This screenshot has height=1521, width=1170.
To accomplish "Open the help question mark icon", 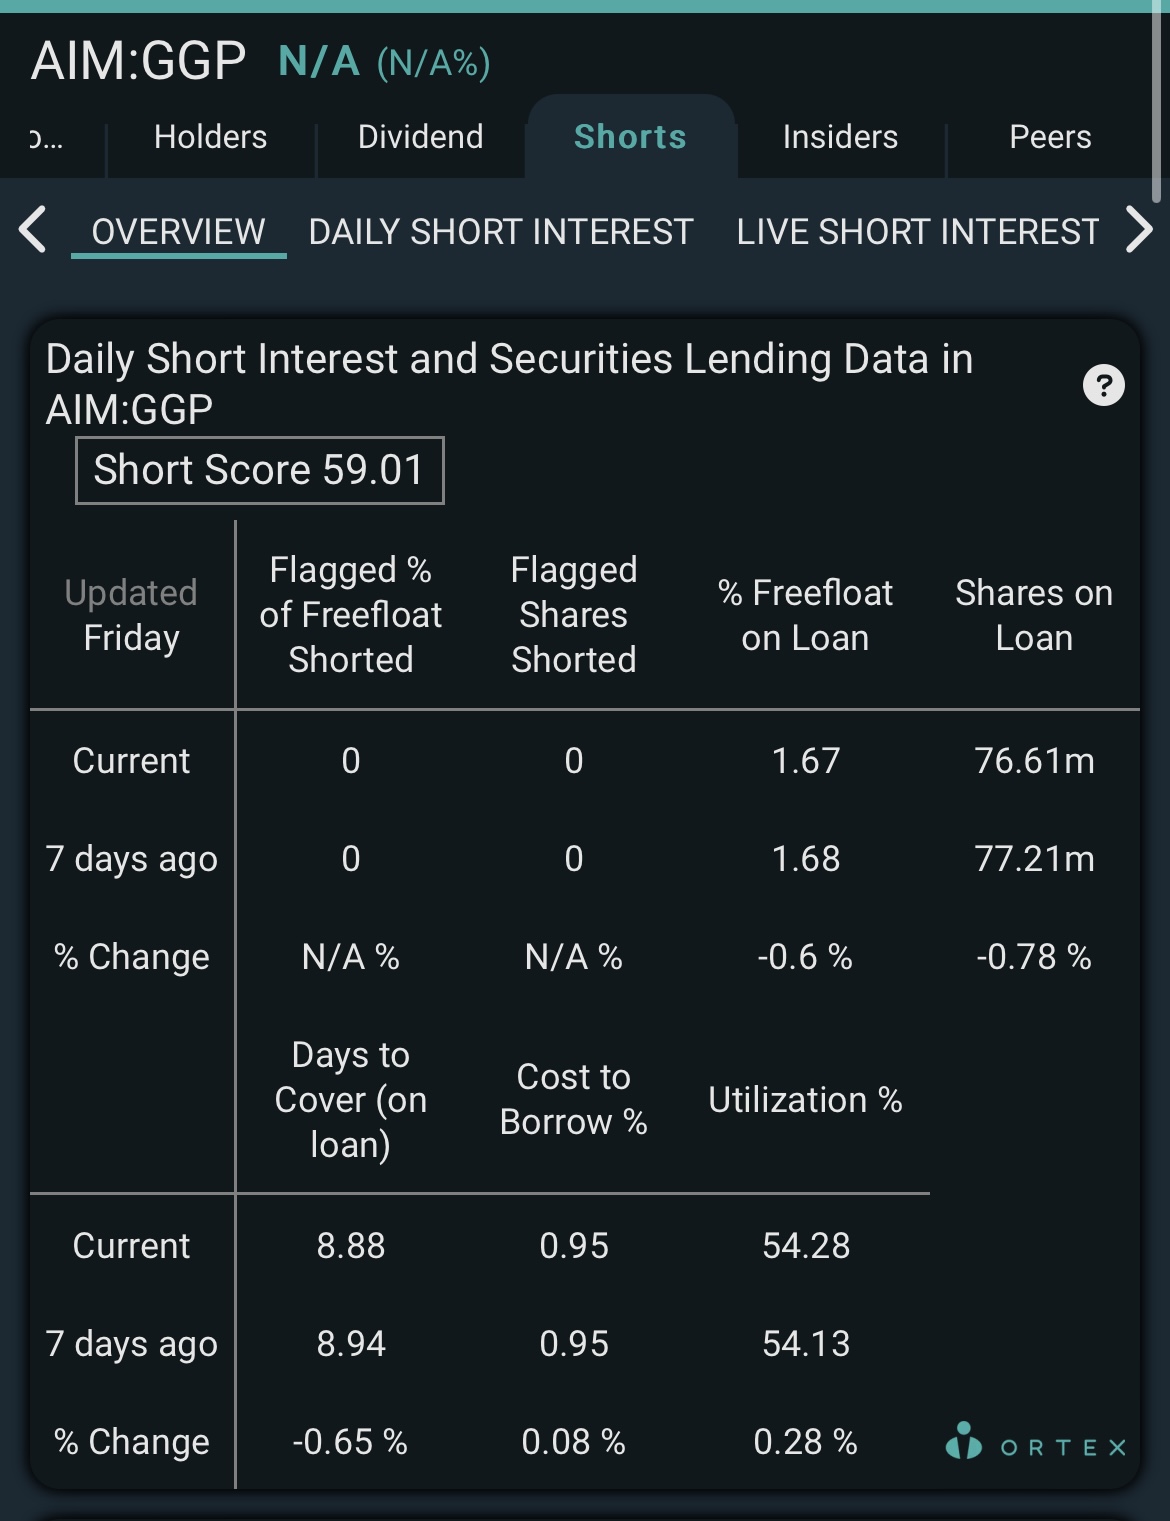I will point(1104,385).
